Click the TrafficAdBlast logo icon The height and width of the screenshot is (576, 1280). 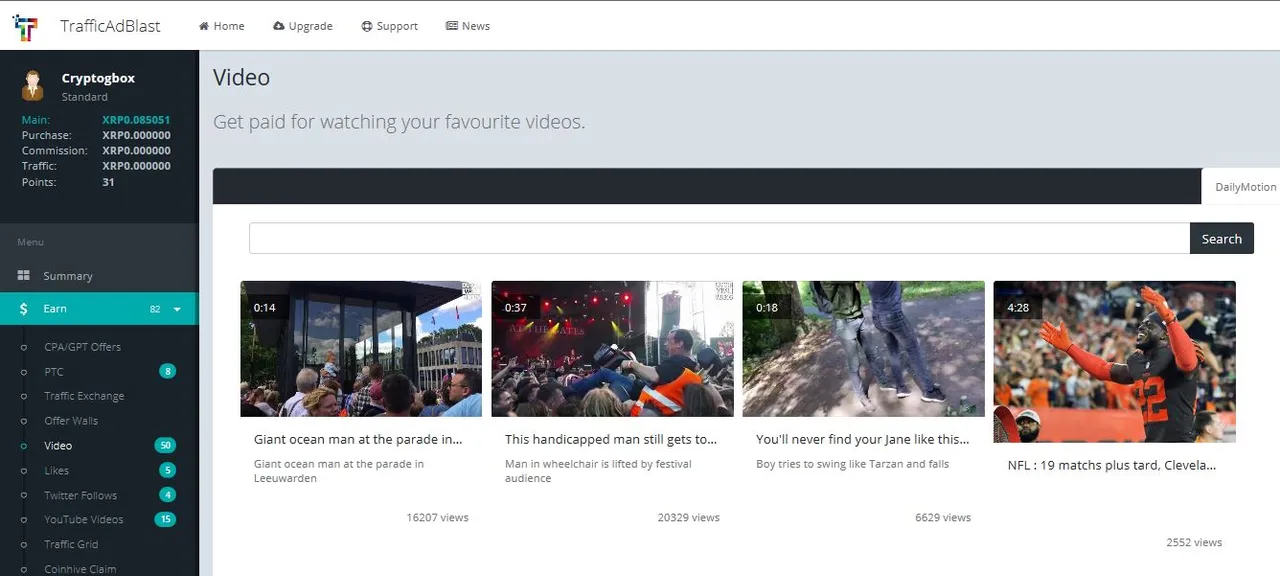(26, 27)
